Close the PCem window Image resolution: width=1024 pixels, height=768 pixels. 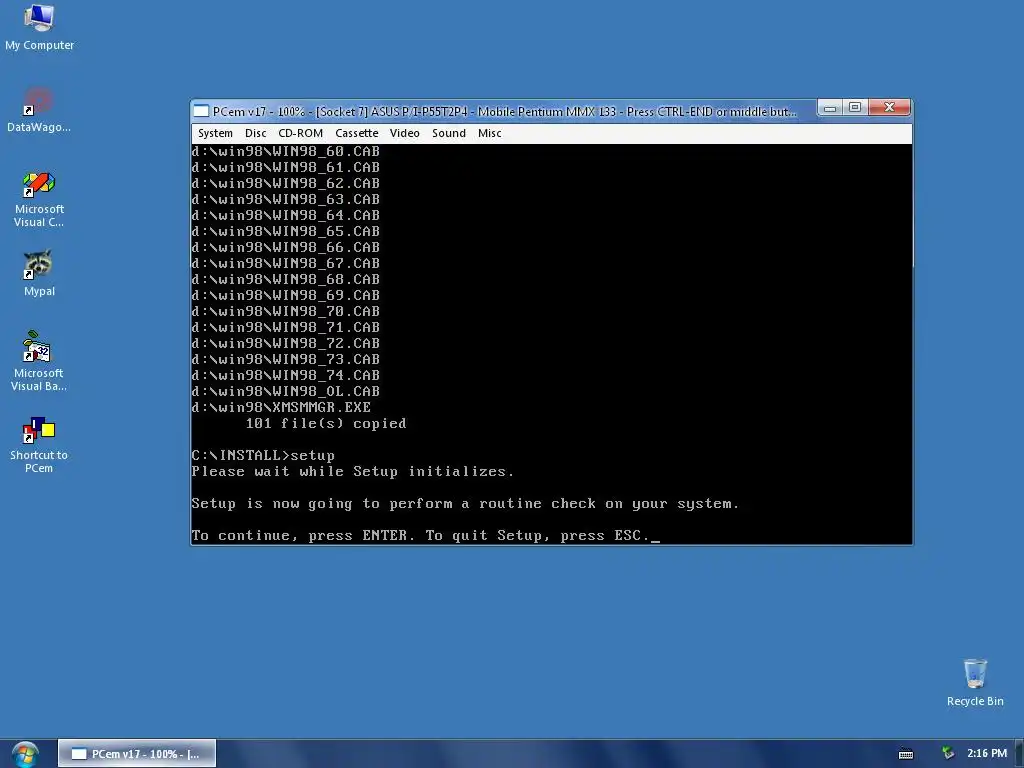pyautogui.click(x=889, y=108)
